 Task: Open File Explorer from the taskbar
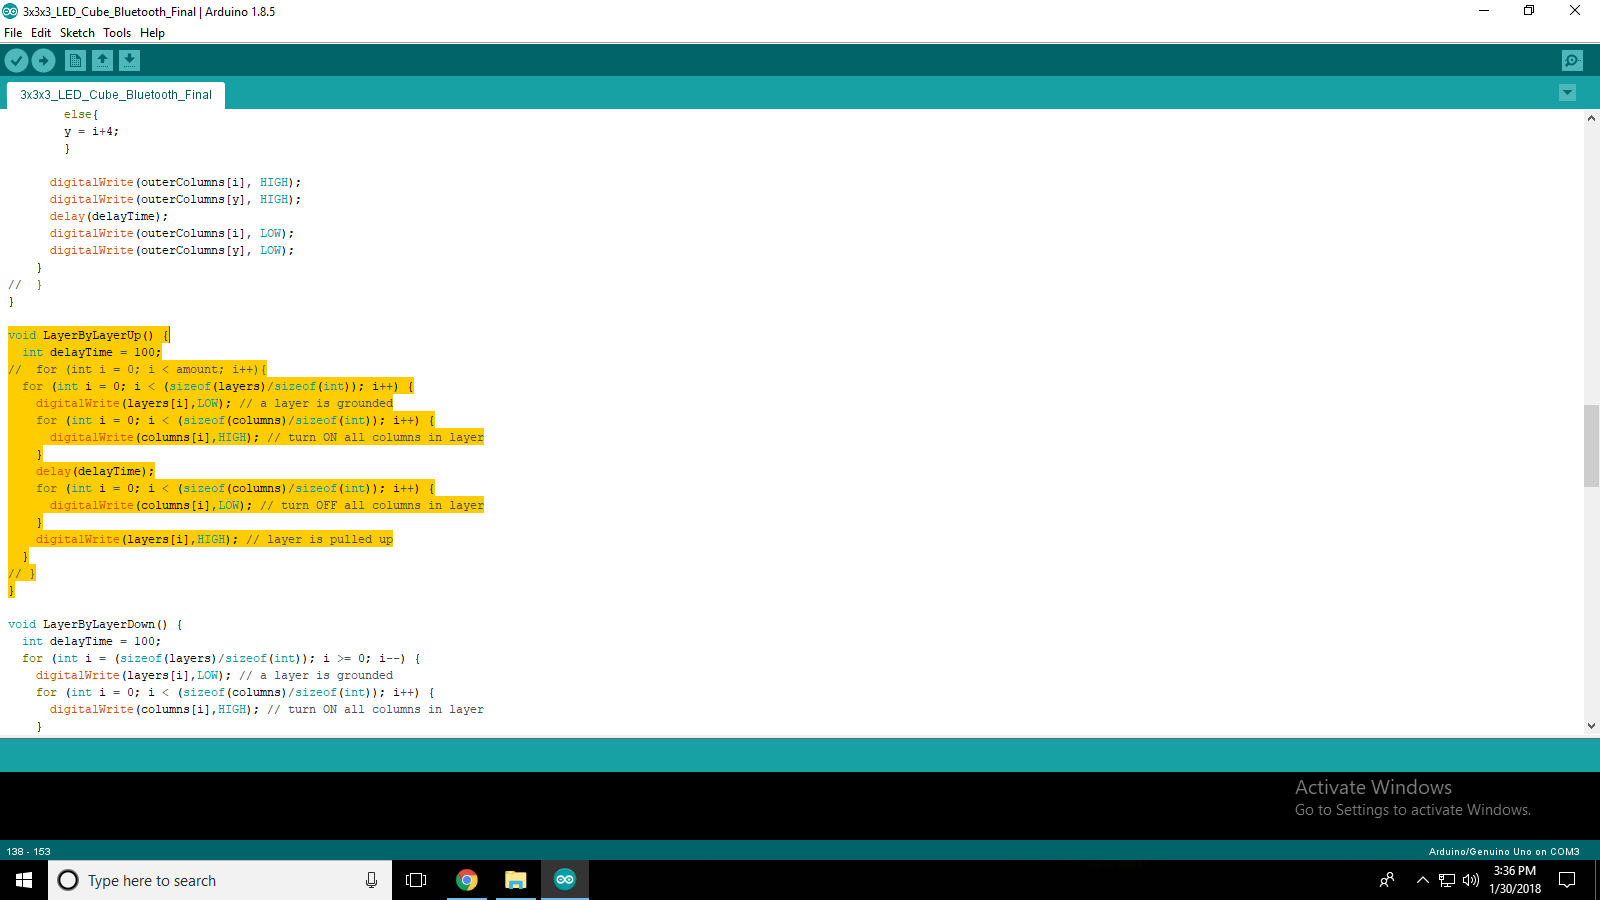[515, 880]
